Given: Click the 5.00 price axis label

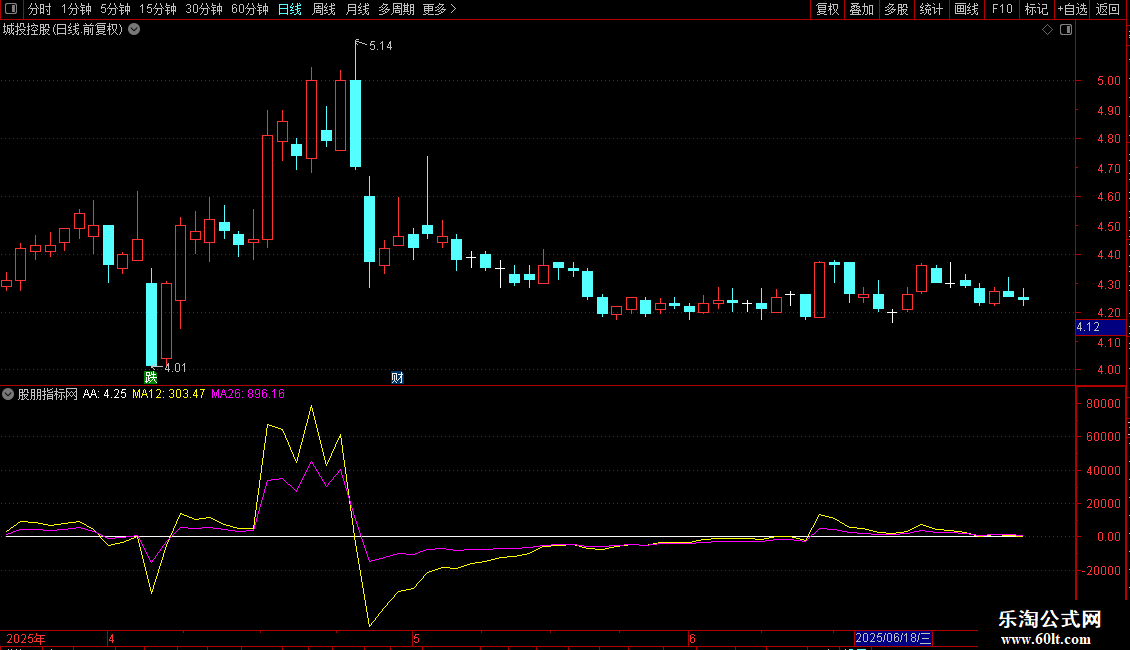Looking at the screenshot, I should click(x=1108, y=81).
